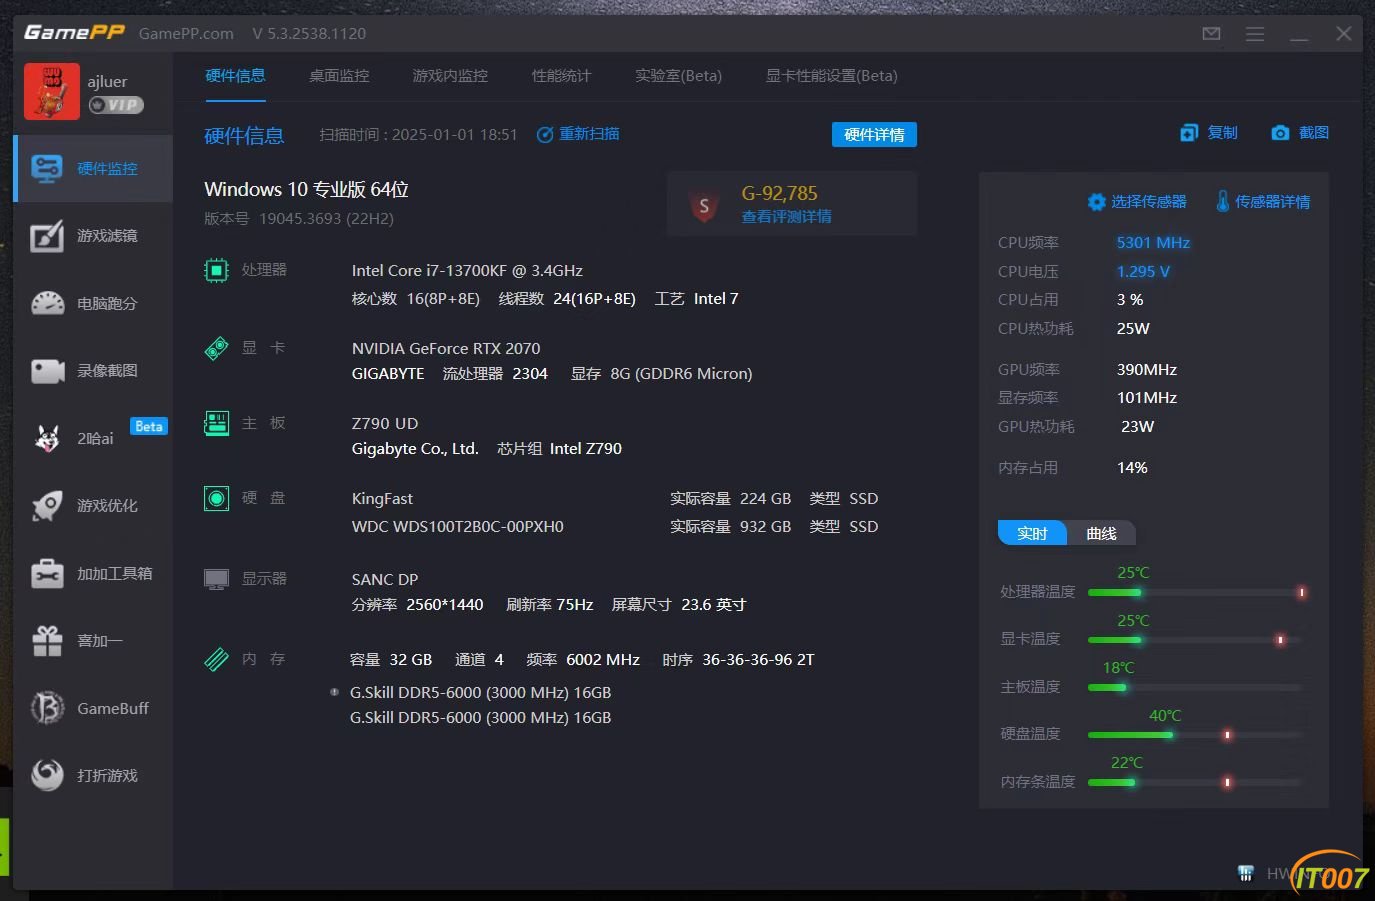Switch to the 桌面监控 tab
The height and width of the screenshot is (901, 1375).
click(339, 76)
